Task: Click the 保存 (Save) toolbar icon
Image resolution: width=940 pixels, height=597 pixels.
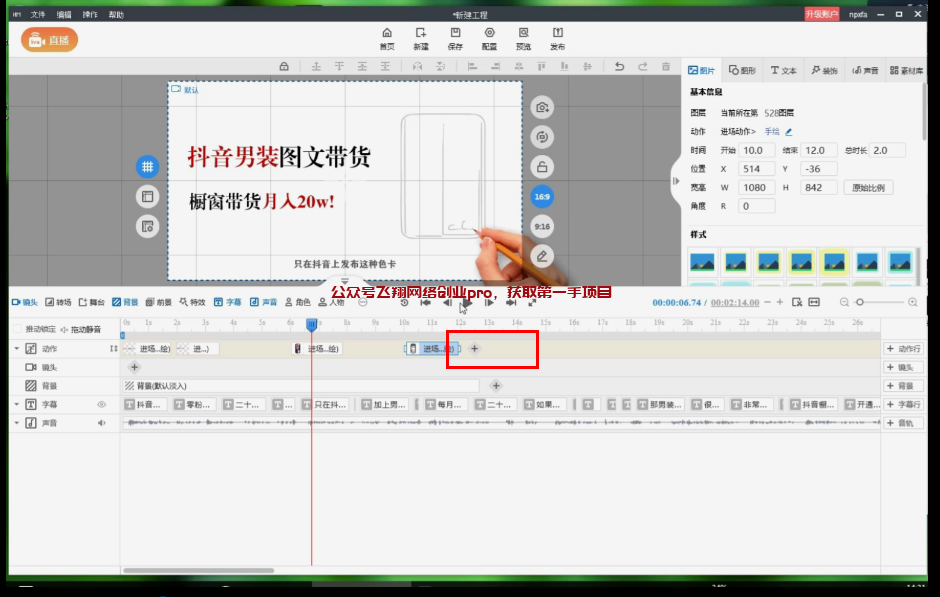Action: coord(455,38)
